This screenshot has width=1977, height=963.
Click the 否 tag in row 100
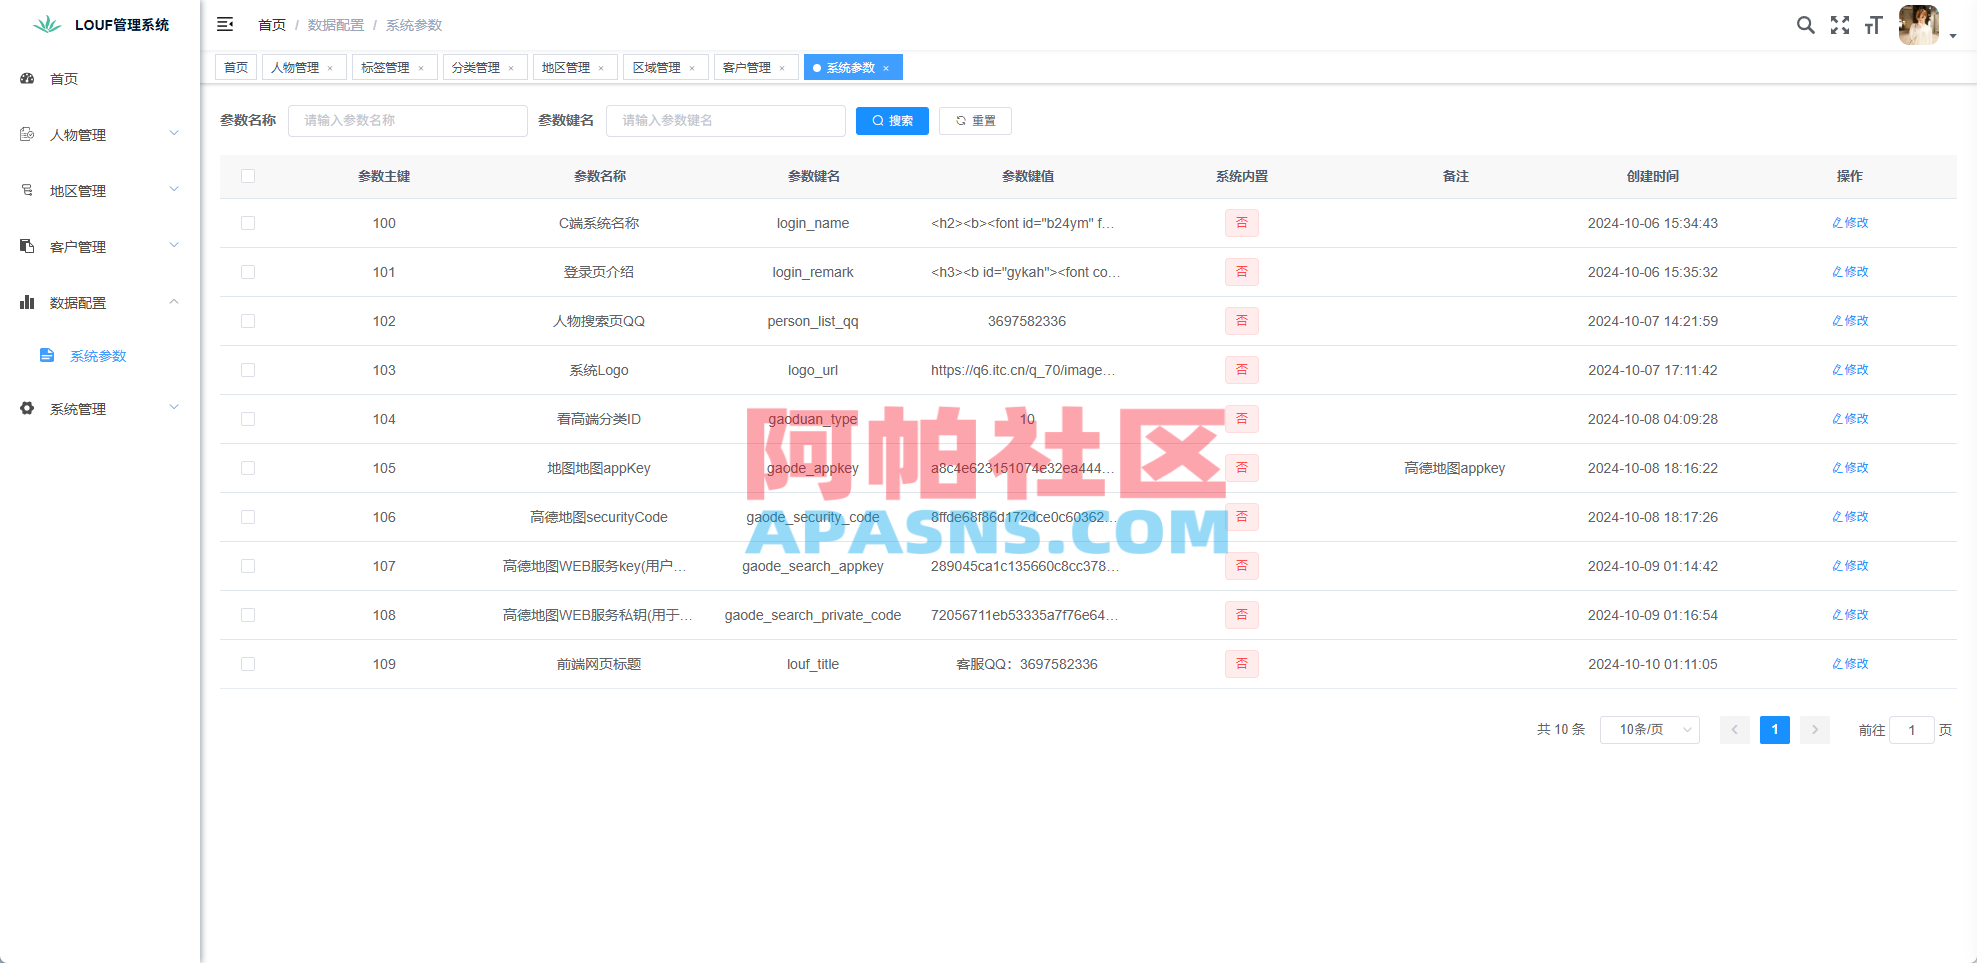coord(1242,223)
